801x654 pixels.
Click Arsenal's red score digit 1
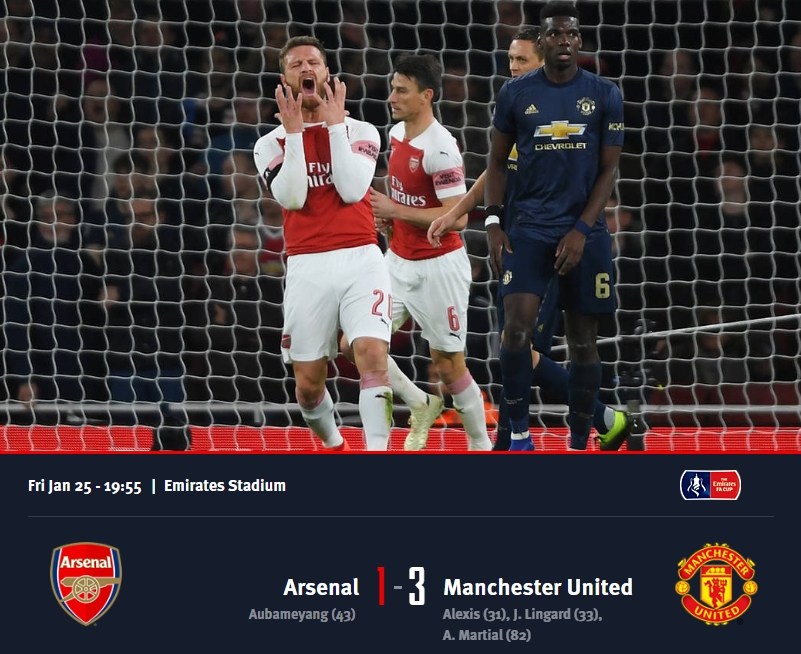pyautogui.click(x=381, y=586)
